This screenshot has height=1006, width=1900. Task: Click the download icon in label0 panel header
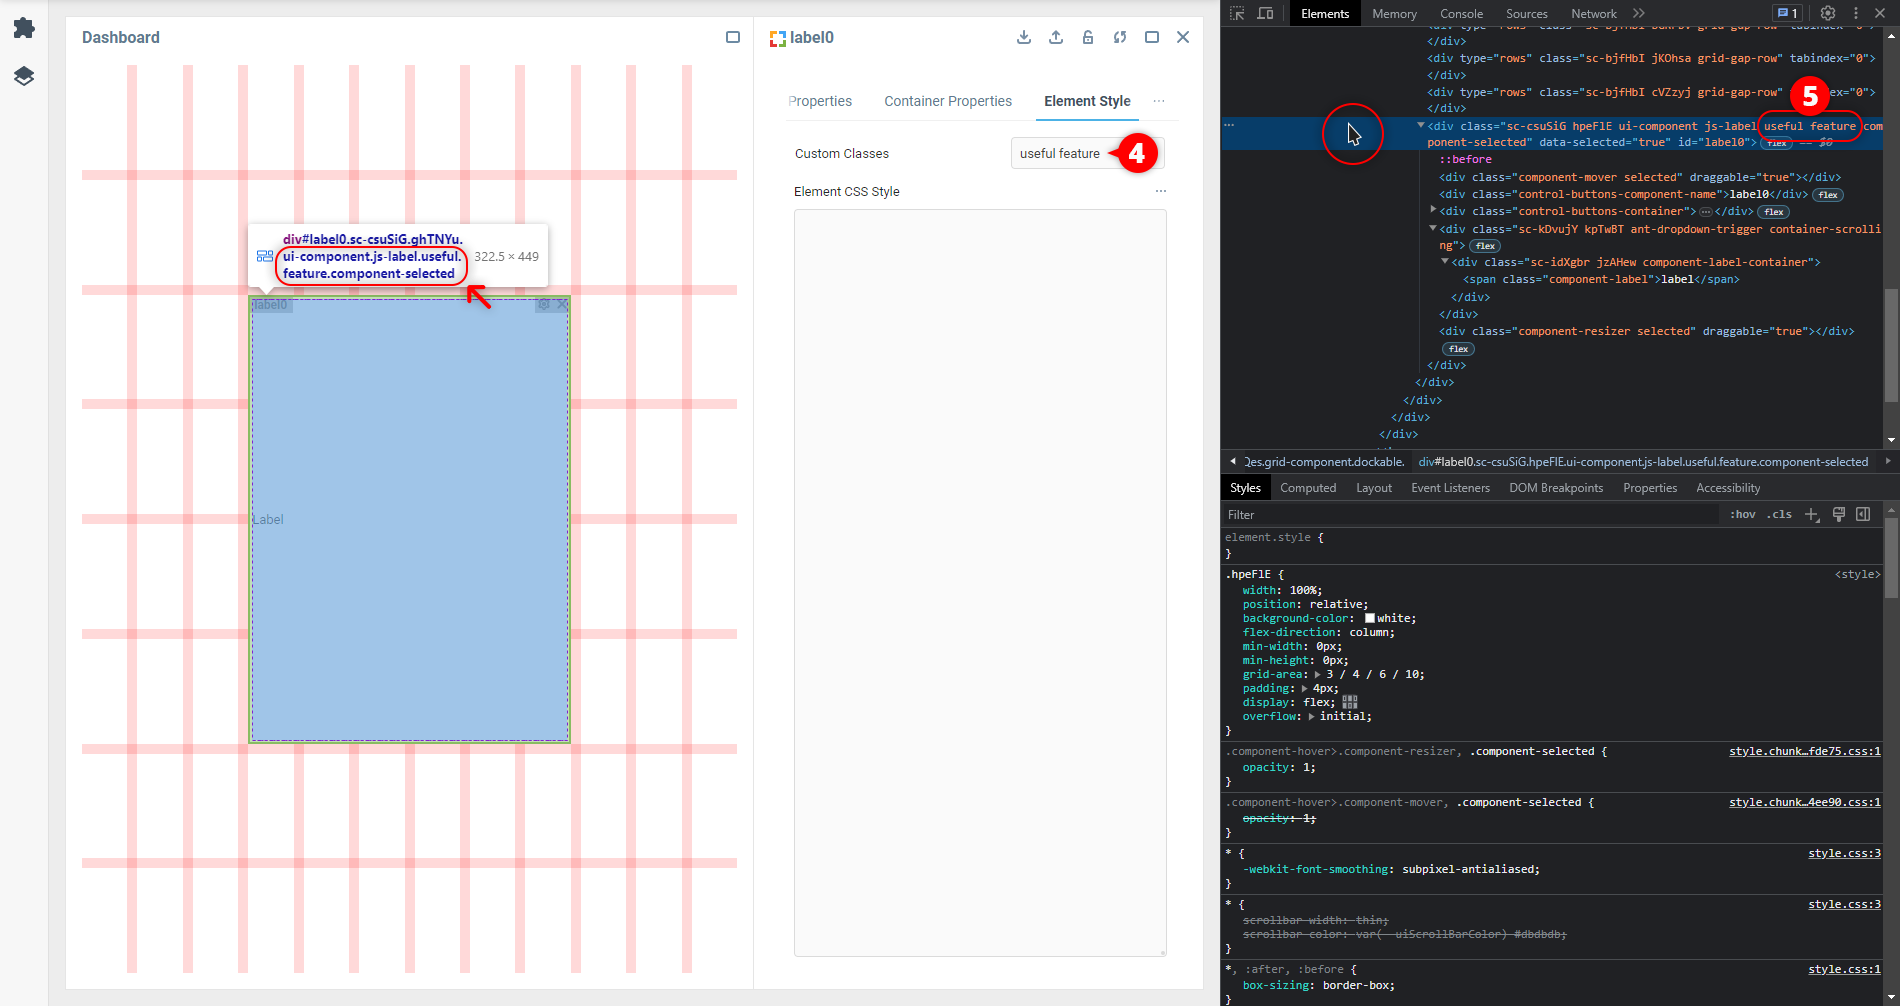(x=1024, y=37)
